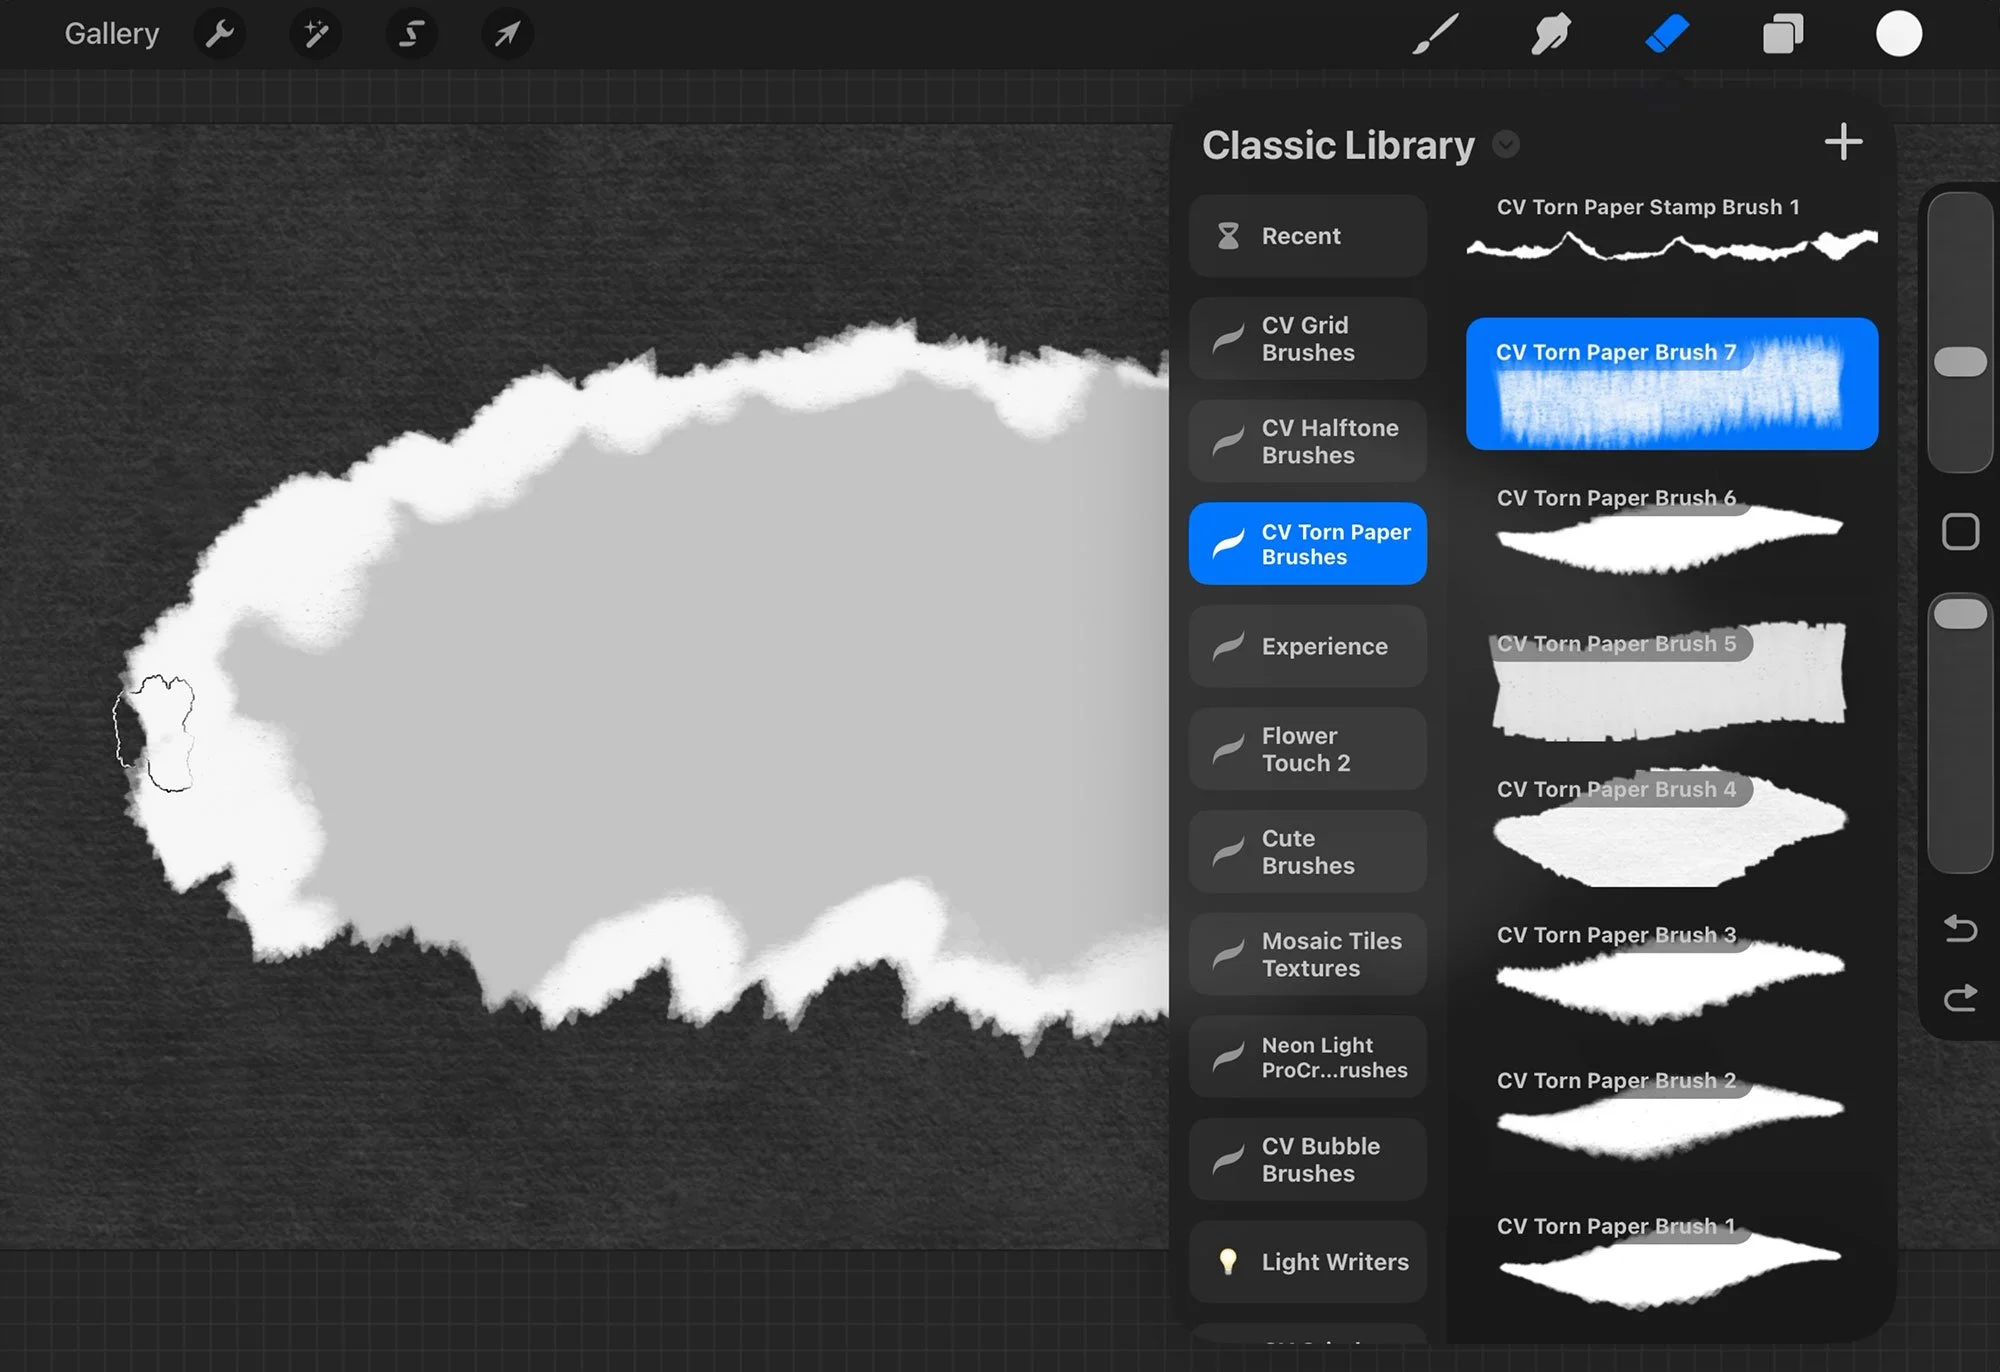The image size is (2000, 1372).
Task: Open the Layers panel
Action: (x=1783, y=34)
